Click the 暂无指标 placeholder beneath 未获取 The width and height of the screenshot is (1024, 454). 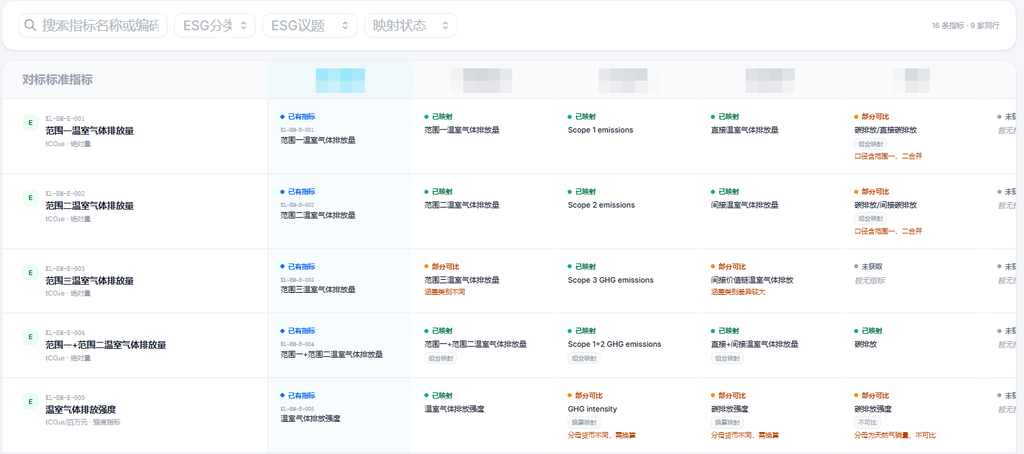coord(869,280)
